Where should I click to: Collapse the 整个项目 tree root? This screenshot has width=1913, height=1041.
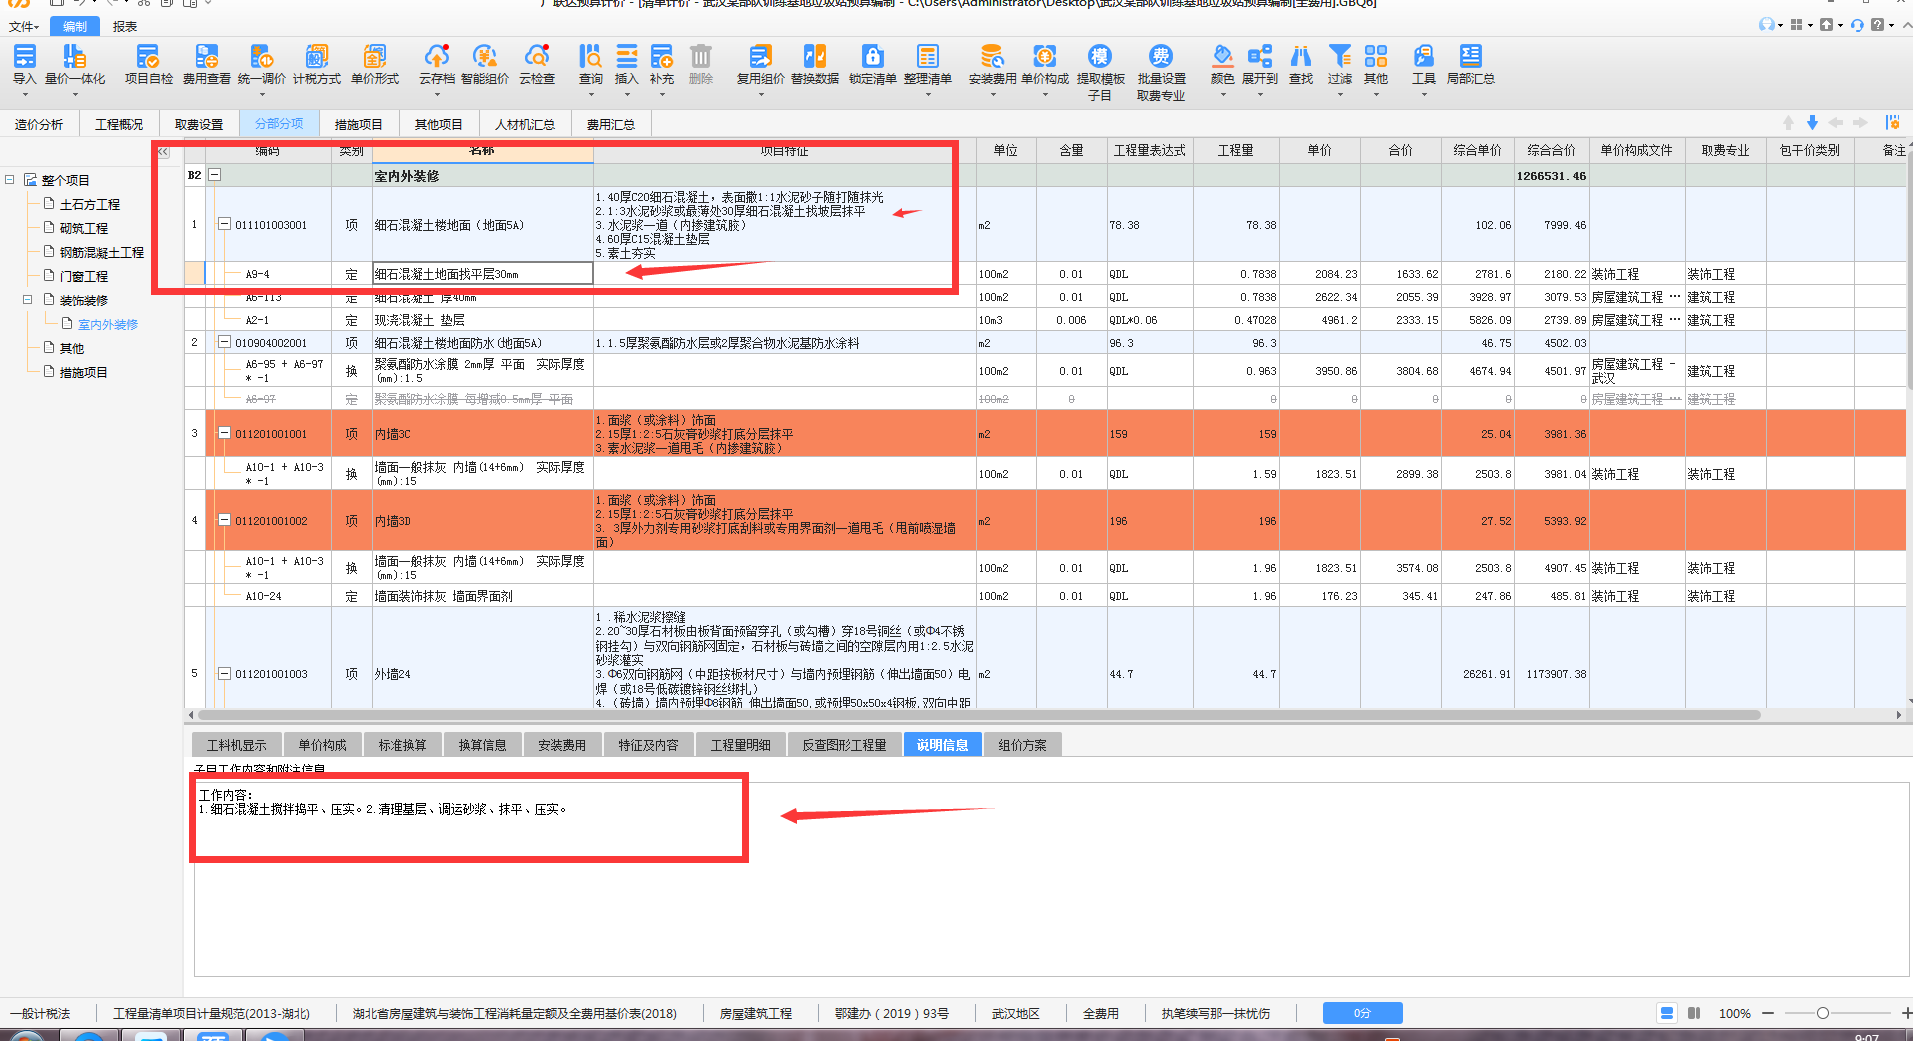click(x=10, y=180)
